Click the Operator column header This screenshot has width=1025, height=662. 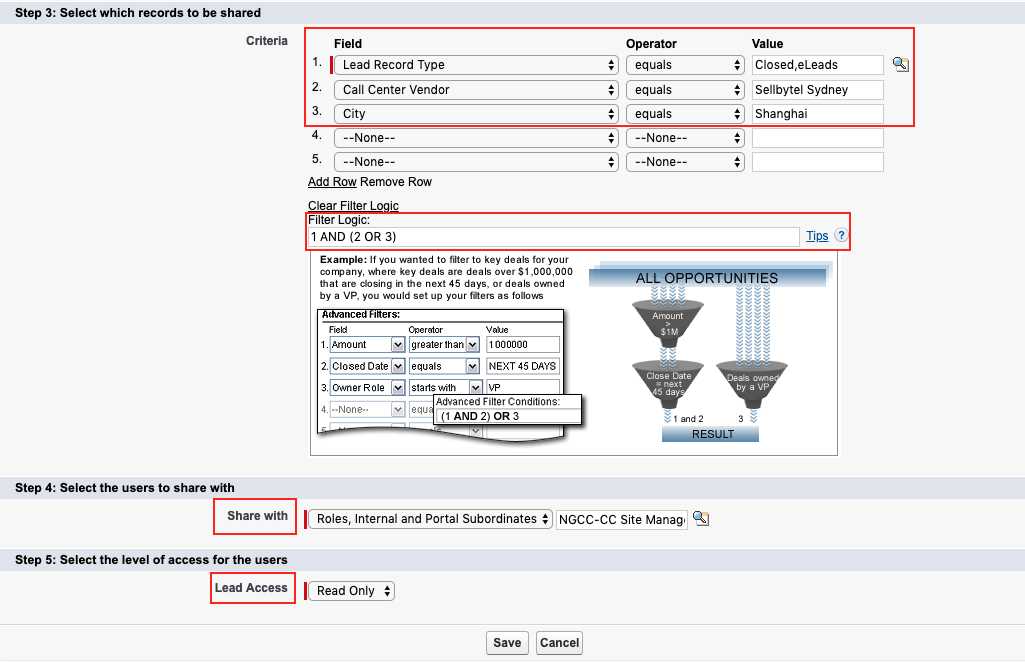click(651, 44)
